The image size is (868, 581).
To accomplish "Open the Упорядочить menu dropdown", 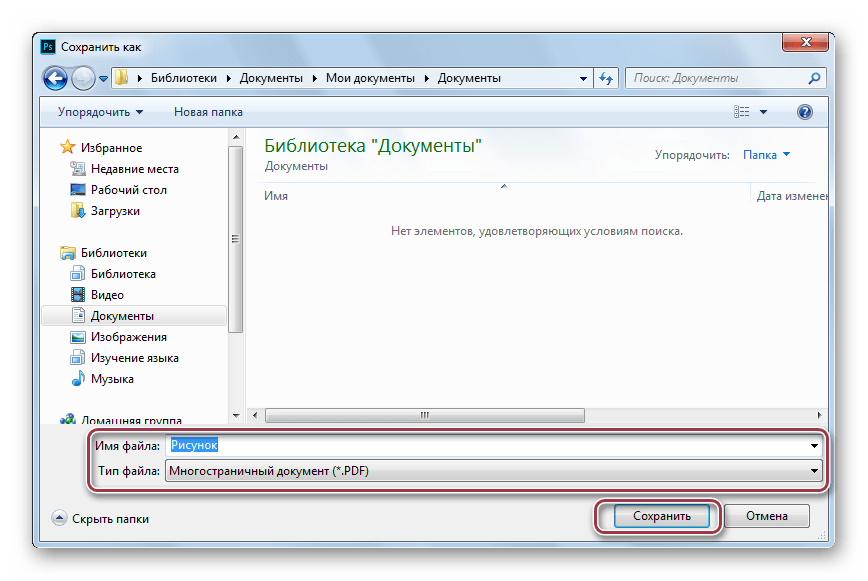I will pos(100,112).
